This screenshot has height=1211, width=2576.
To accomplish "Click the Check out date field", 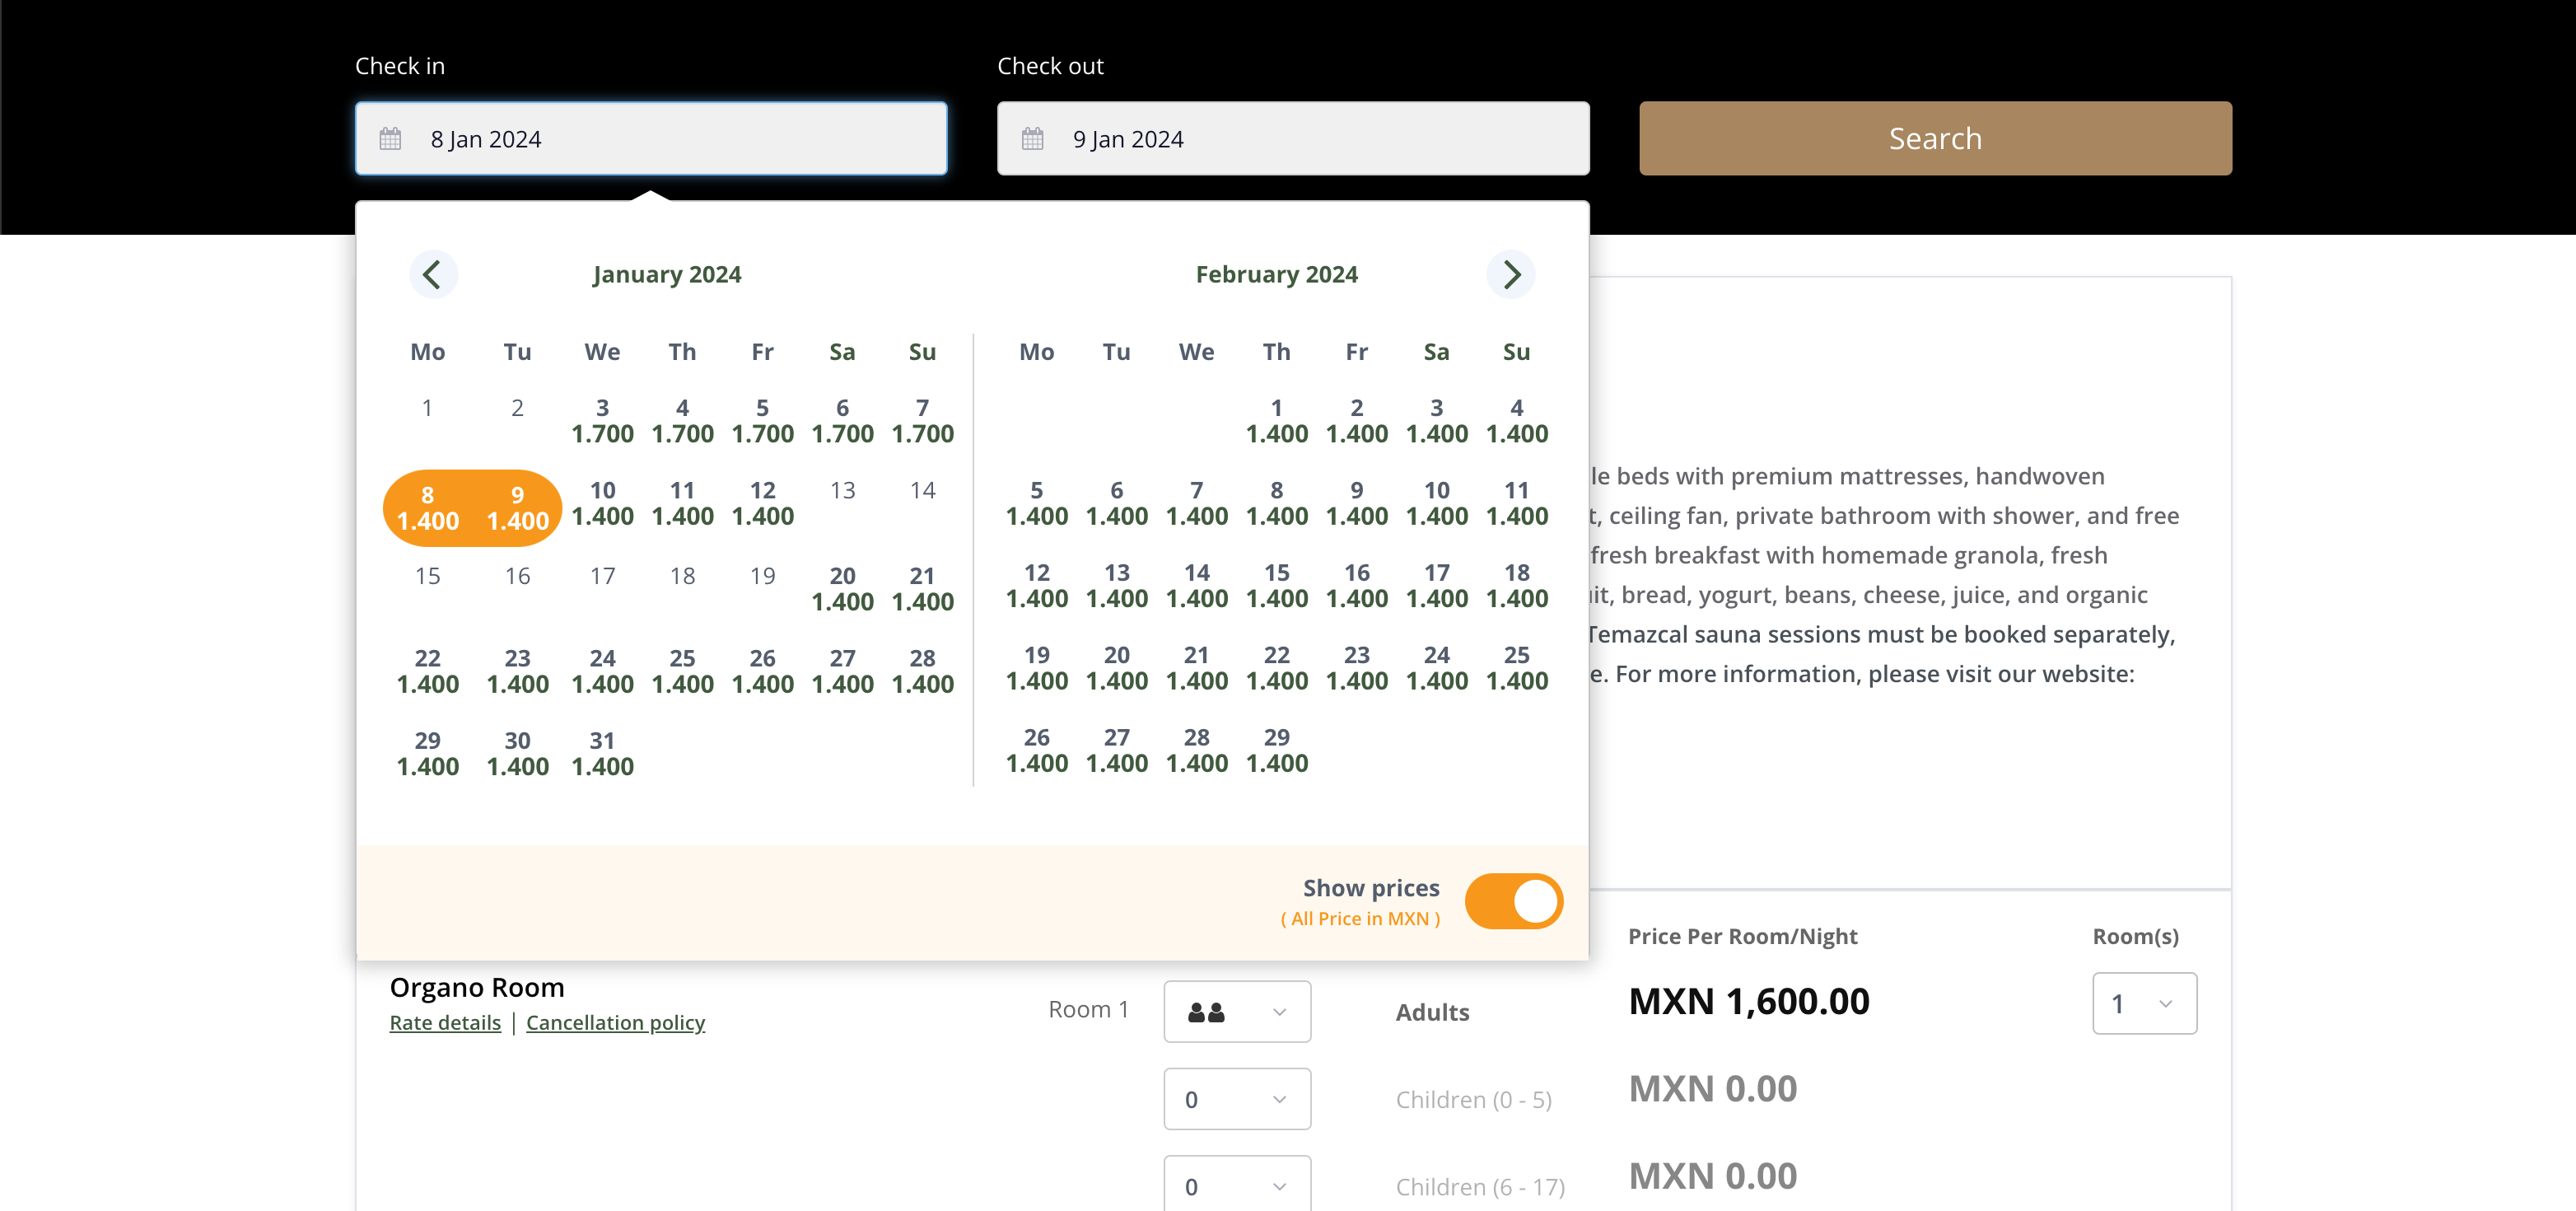I will [1292, 139].
